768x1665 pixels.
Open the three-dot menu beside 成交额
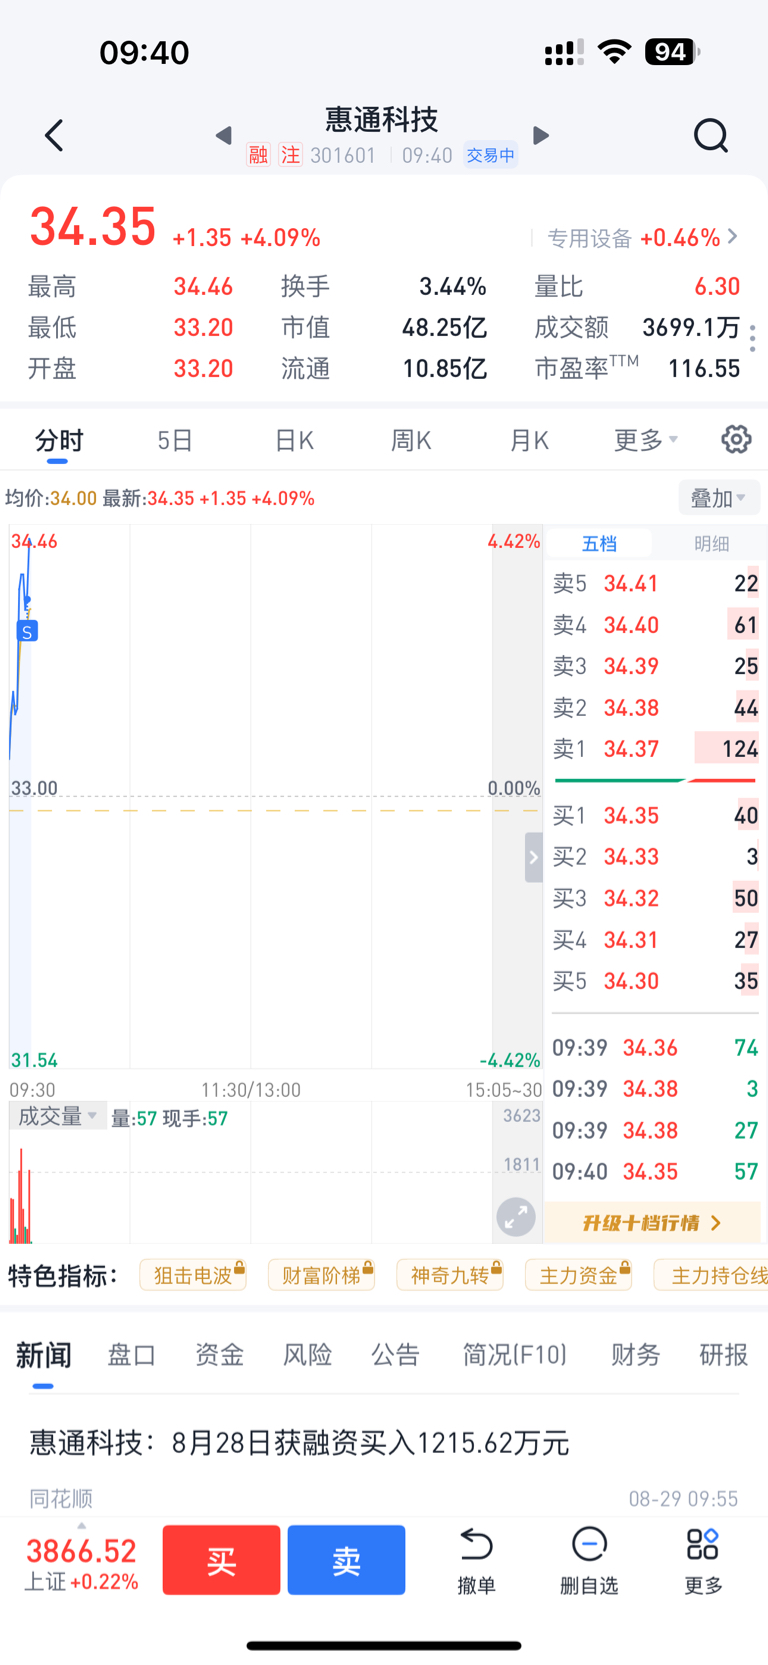tap(752, 338)
